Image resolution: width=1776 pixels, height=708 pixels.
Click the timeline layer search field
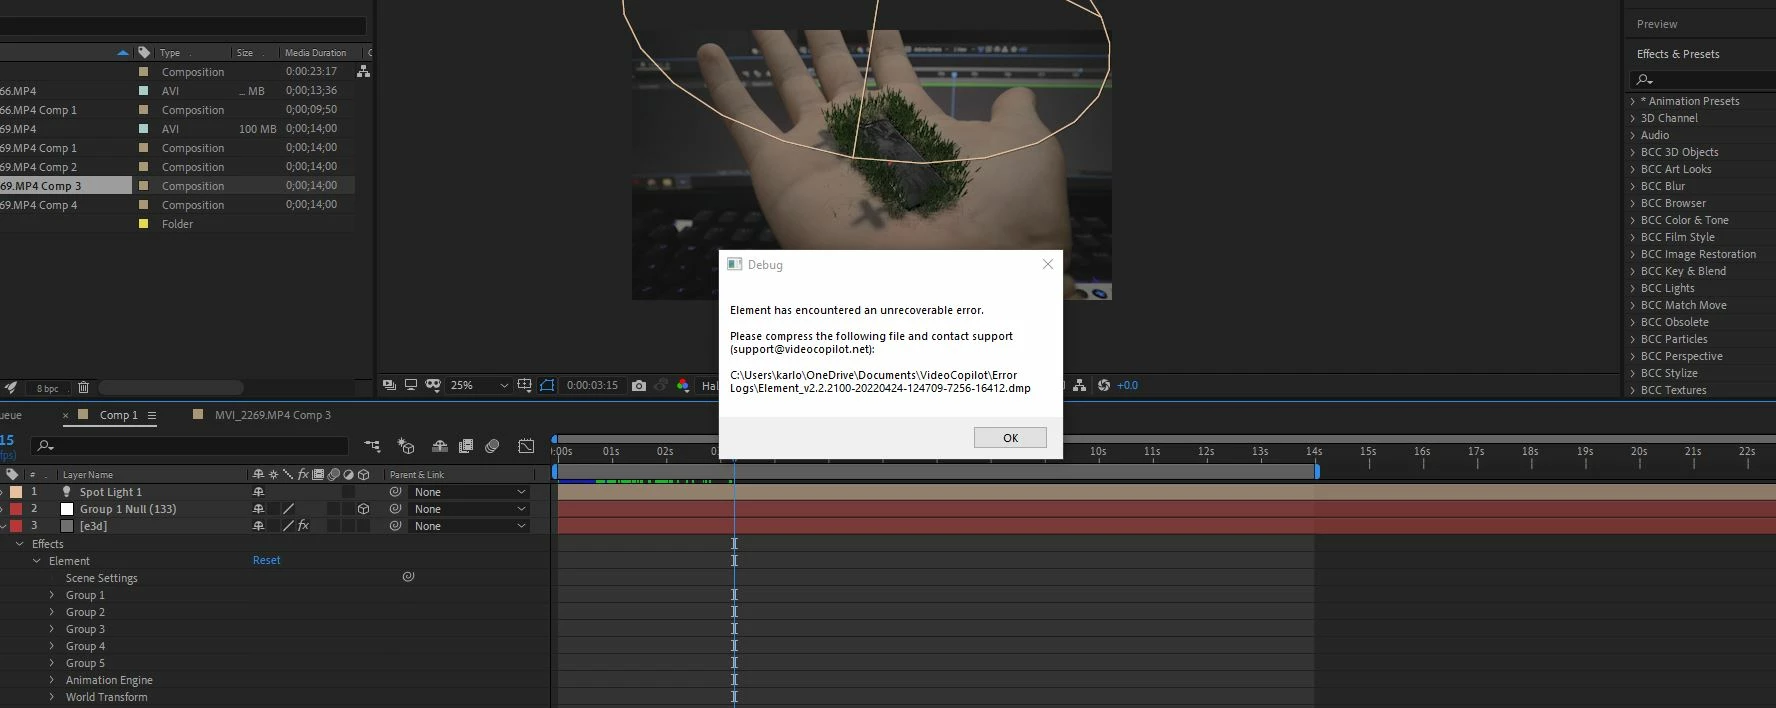(190, 446)
